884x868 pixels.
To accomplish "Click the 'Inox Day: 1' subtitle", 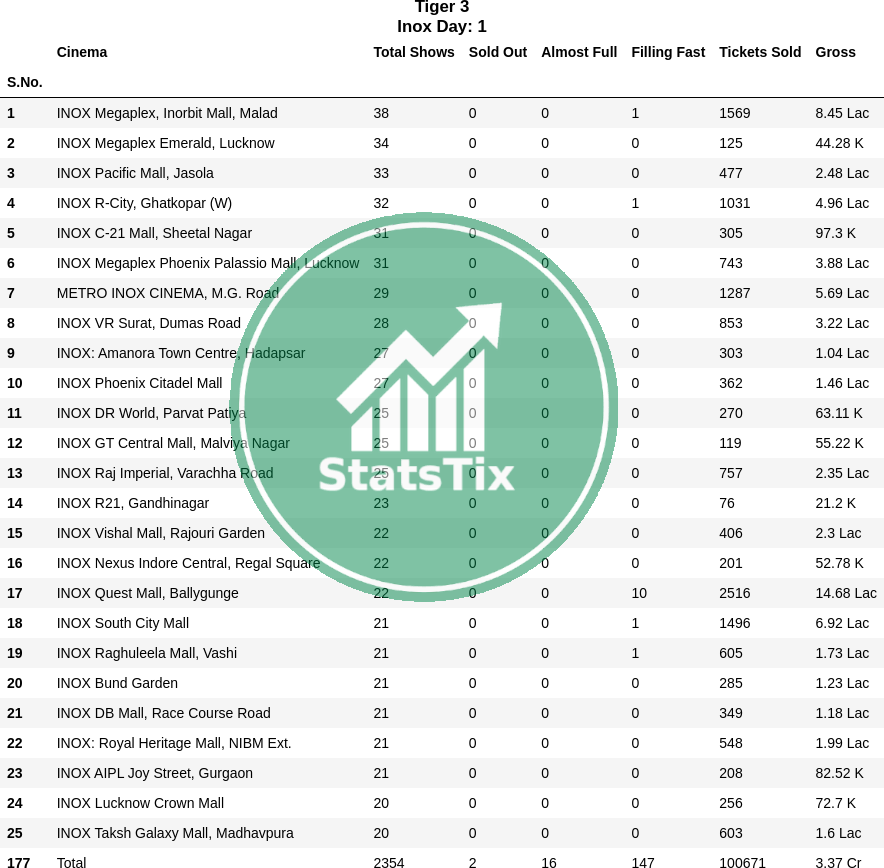I will [441, 26].
